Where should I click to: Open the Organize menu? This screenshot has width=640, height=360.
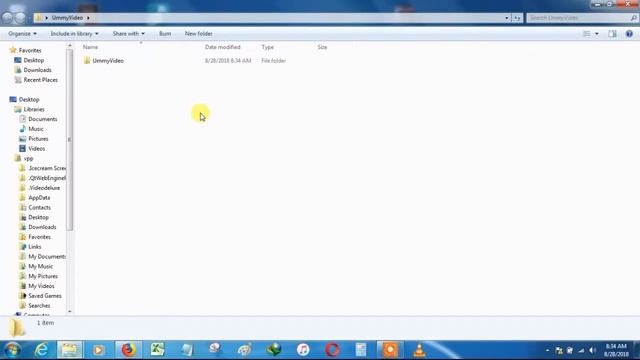point(22,33)
